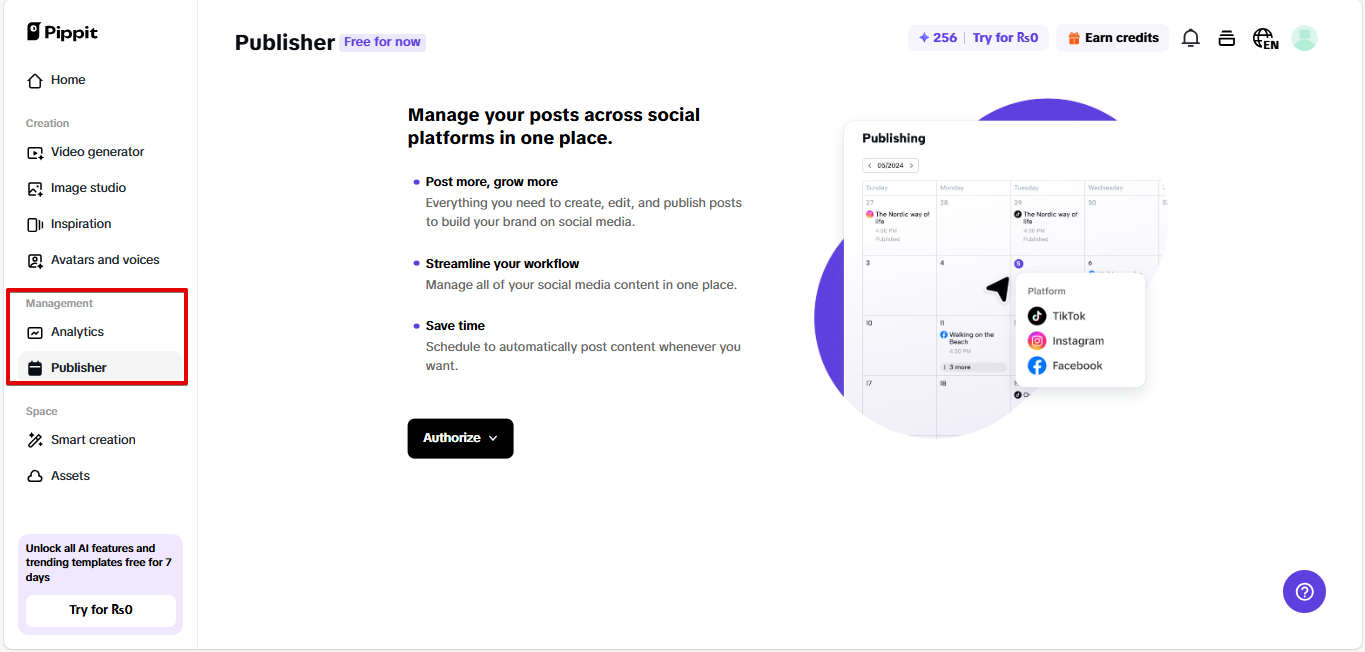Click Try for ₨0 in sidebar promo
This screenshot has height=652, width=1365.
click(x=101, y=610)
